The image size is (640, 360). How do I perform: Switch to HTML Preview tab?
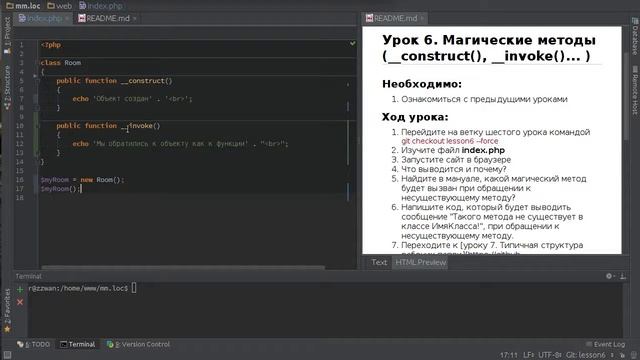420,262
